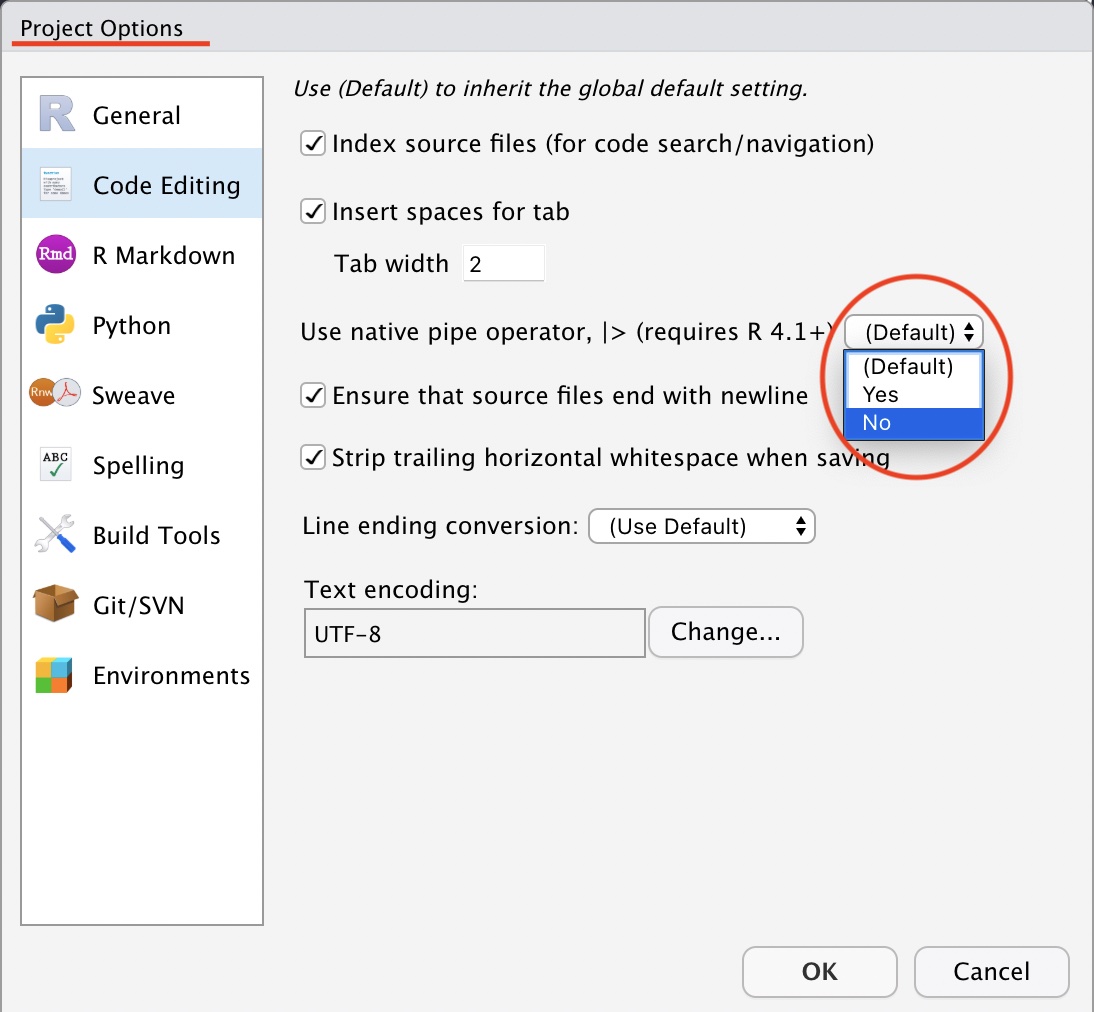The width and height of the screenshot is (1094, 1012).
Task: Select Yes in the open dropdown list
Action: pyautogui.click(x=878, y=394)
